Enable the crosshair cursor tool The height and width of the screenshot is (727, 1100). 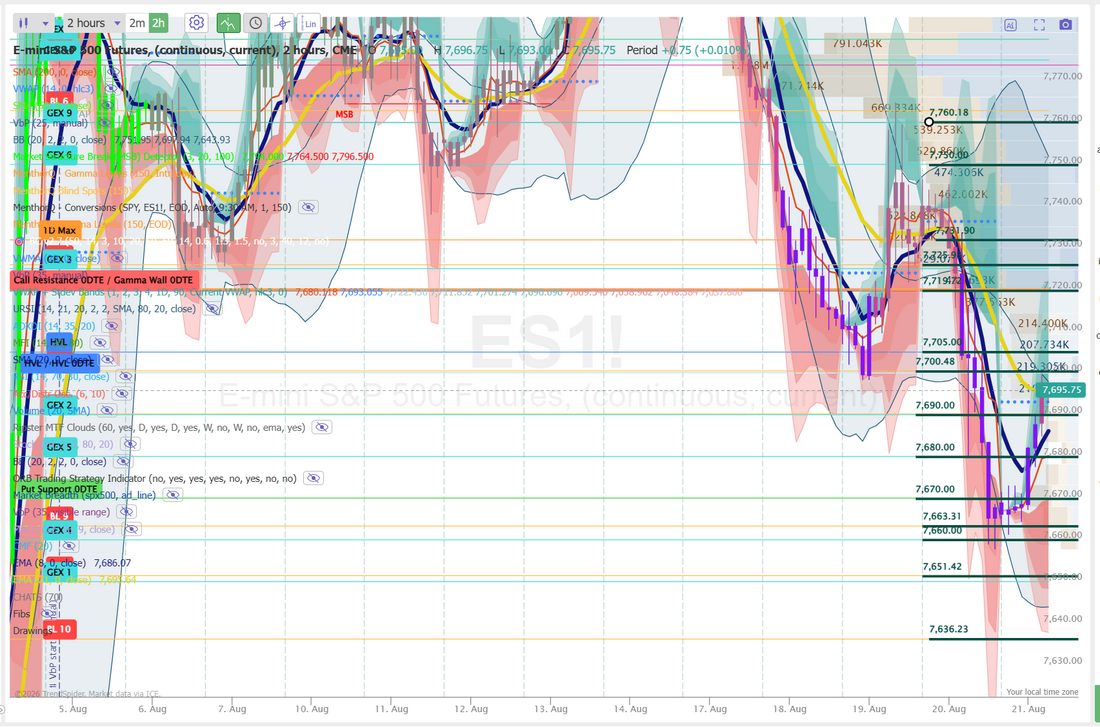coord(282,23)
